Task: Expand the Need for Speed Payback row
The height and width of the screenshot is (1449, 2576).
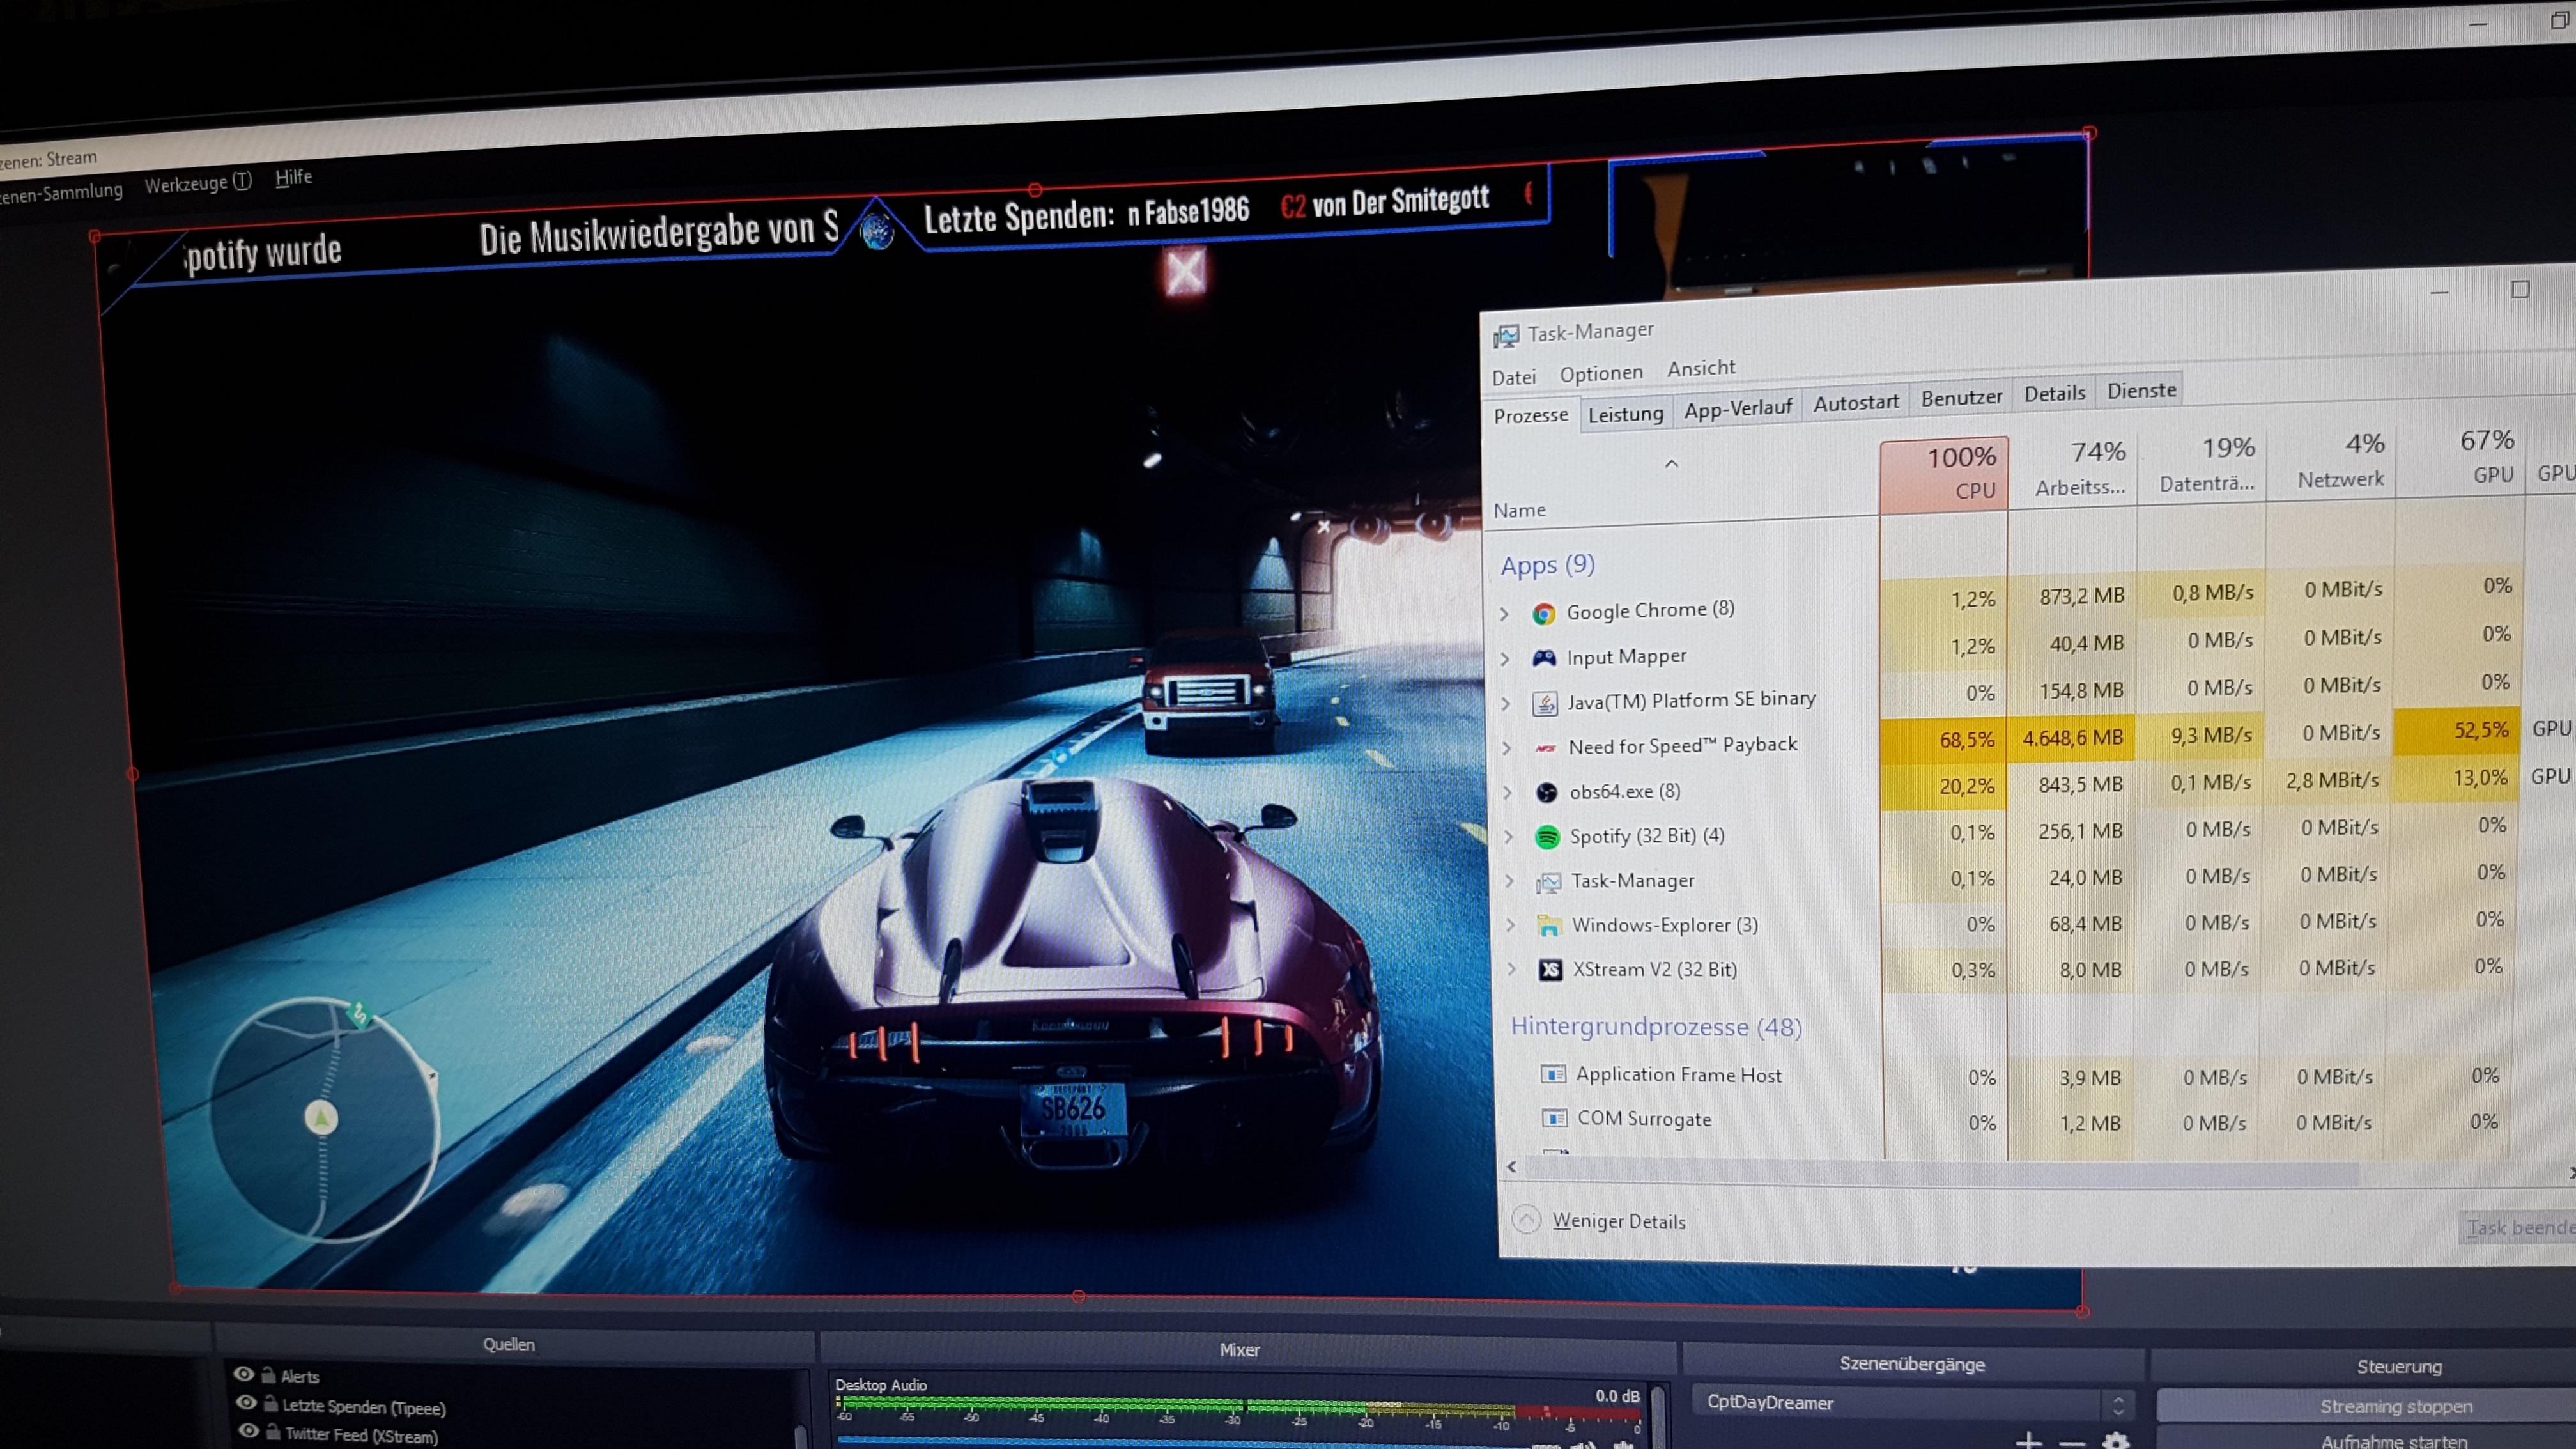Action: click(x=1507, y=748)
